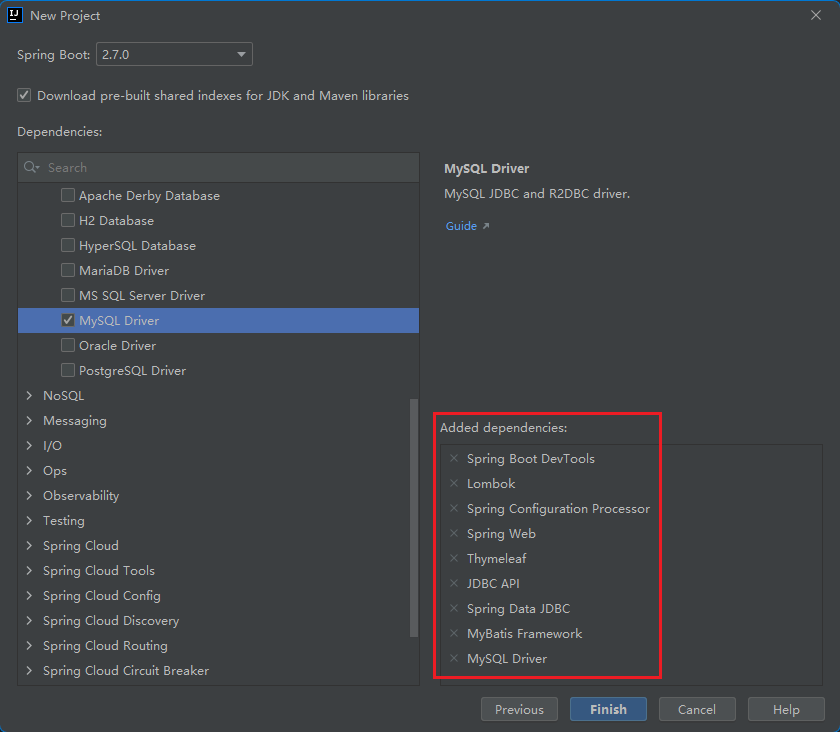The width and height of the screenshot is (840, 732).
Task: Remove Spring Configuration Processor dependency
Action: pos(454,509)
